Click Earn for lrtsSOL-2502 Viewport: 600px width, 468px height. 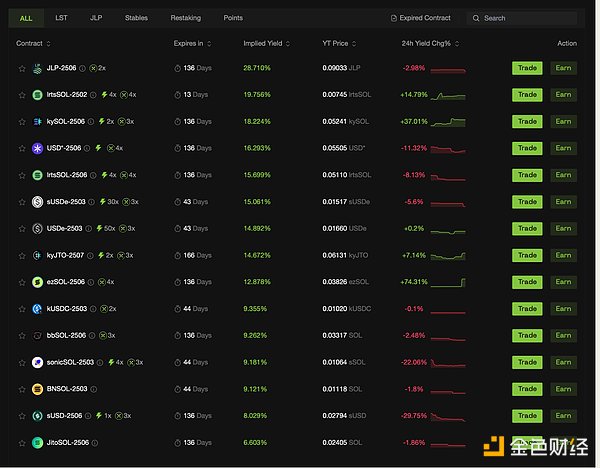click(563, 95)
